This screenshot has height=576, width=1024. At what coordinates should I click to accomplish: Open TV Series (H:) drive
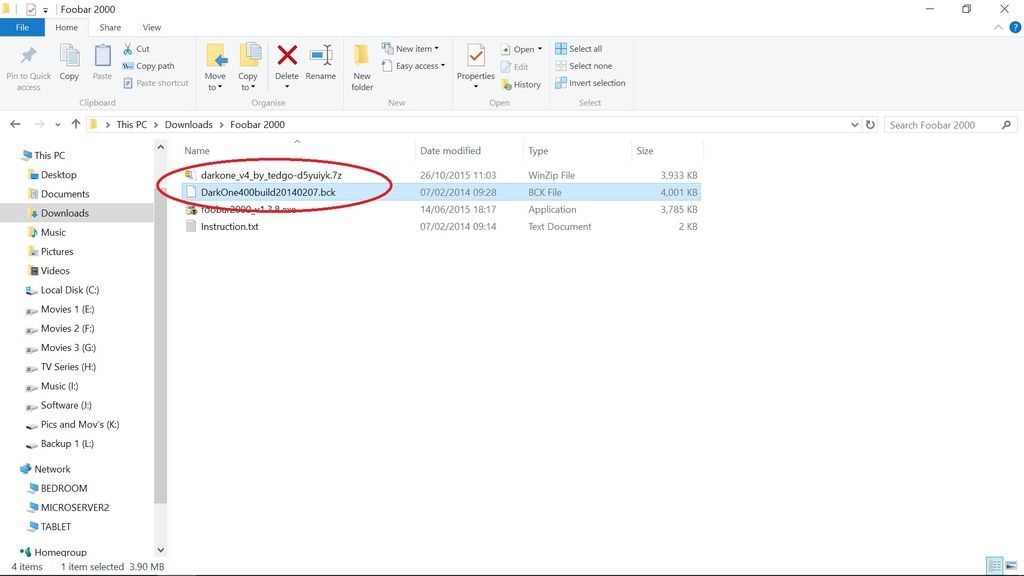tap(68, 367)
